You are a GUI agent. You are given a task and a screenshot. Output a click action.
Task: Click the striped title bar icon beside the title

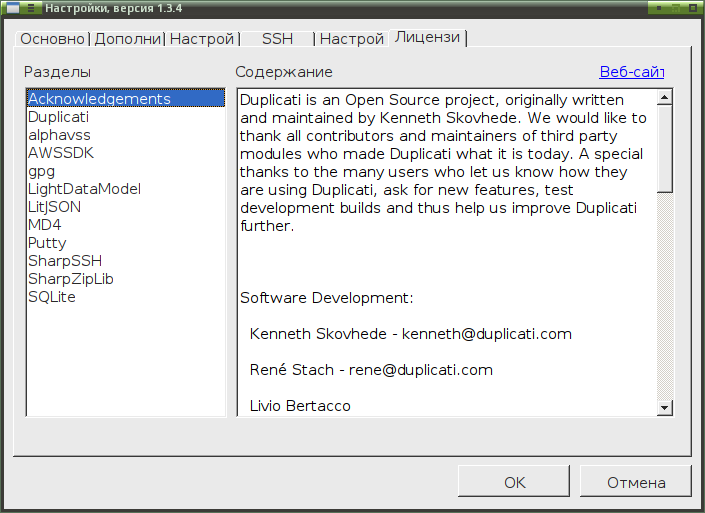point(31,8)
